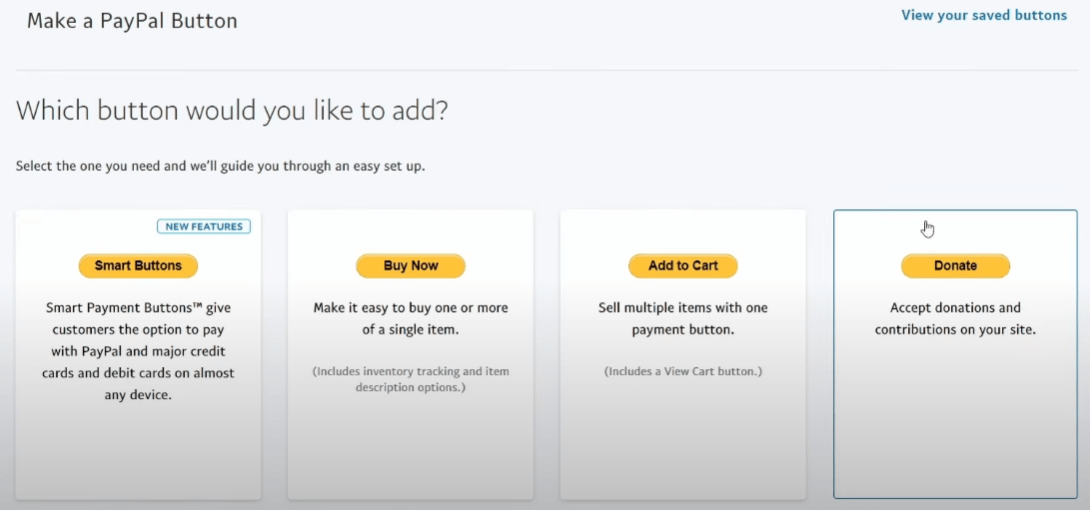Choose the yellow Buy Now button
This screenshot has height=510, width=1090.
(x=410, y=266)
